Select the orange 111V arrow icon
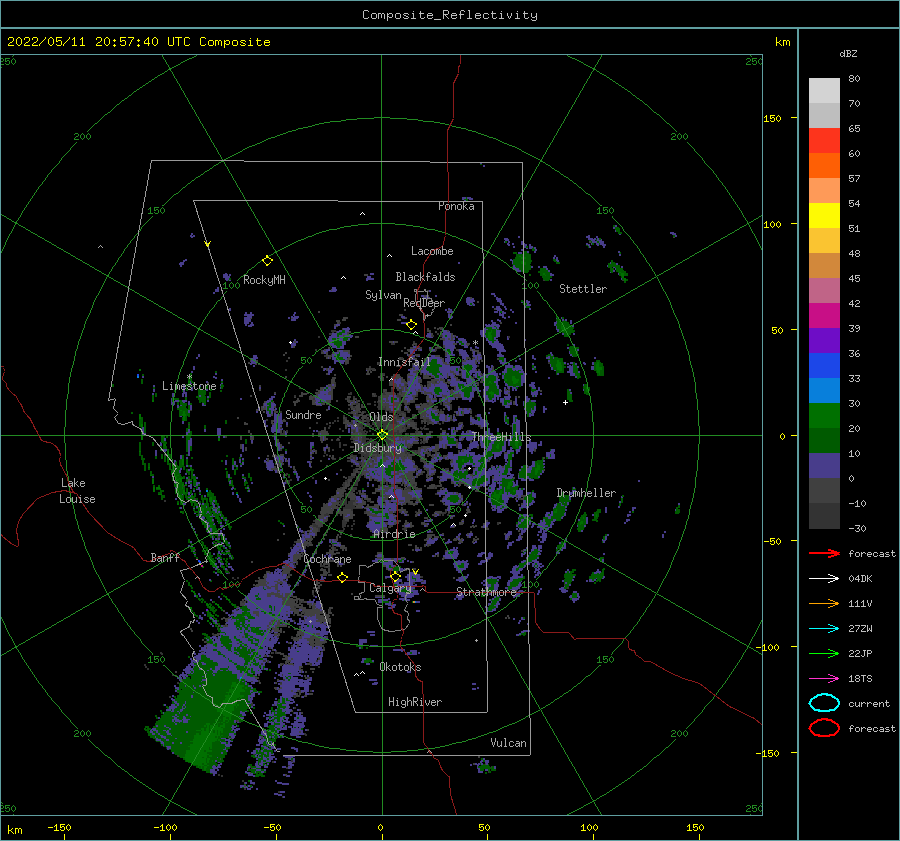This screenshot has height=841, width=900. [824, 603]
